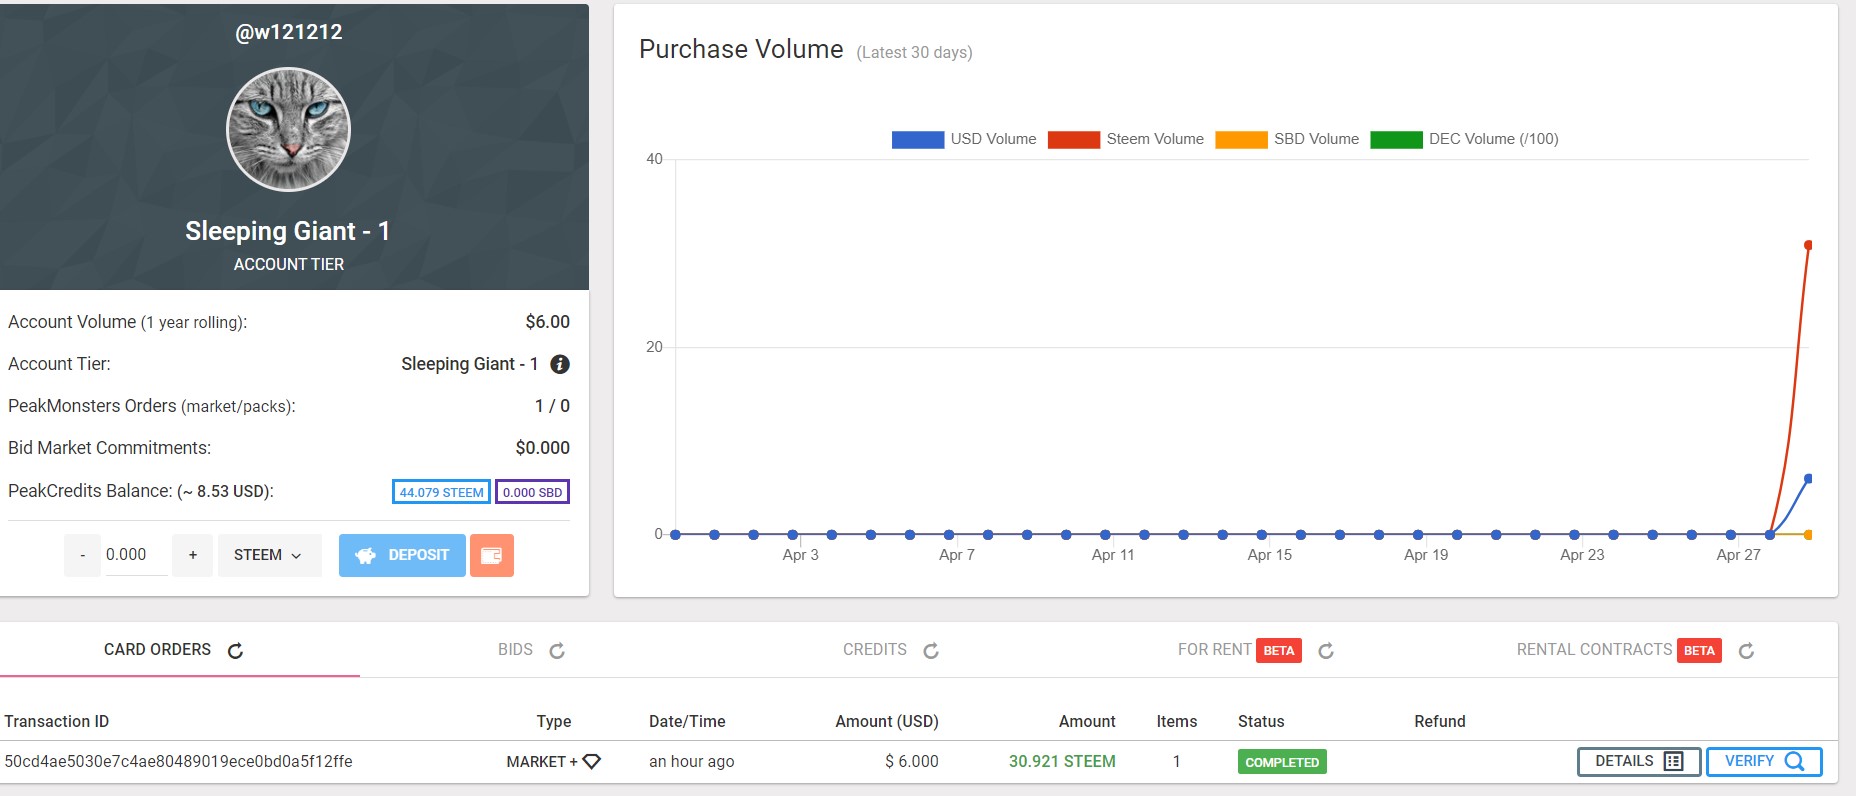Increase deposit amount with plus button
Screen dimensions: 1856x796
click(192, 555)
